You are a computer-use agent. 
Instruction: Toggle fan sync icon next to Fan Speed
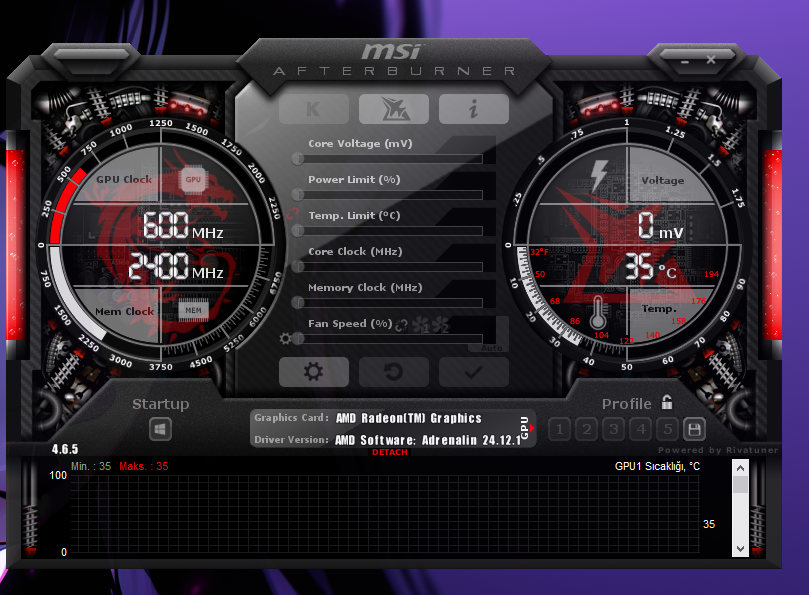click(401, 325)
